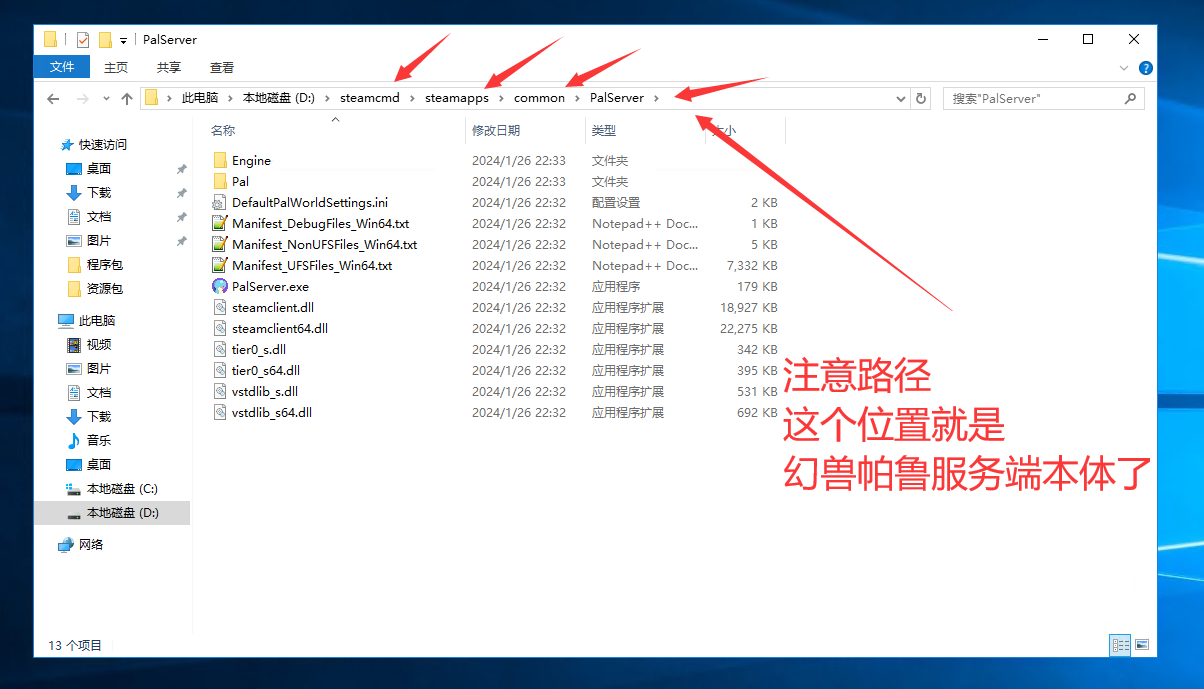1204x689 pixels.
Task: Expand chevron after PalServer breadcrumb
Action: click(x=657, y=98)
